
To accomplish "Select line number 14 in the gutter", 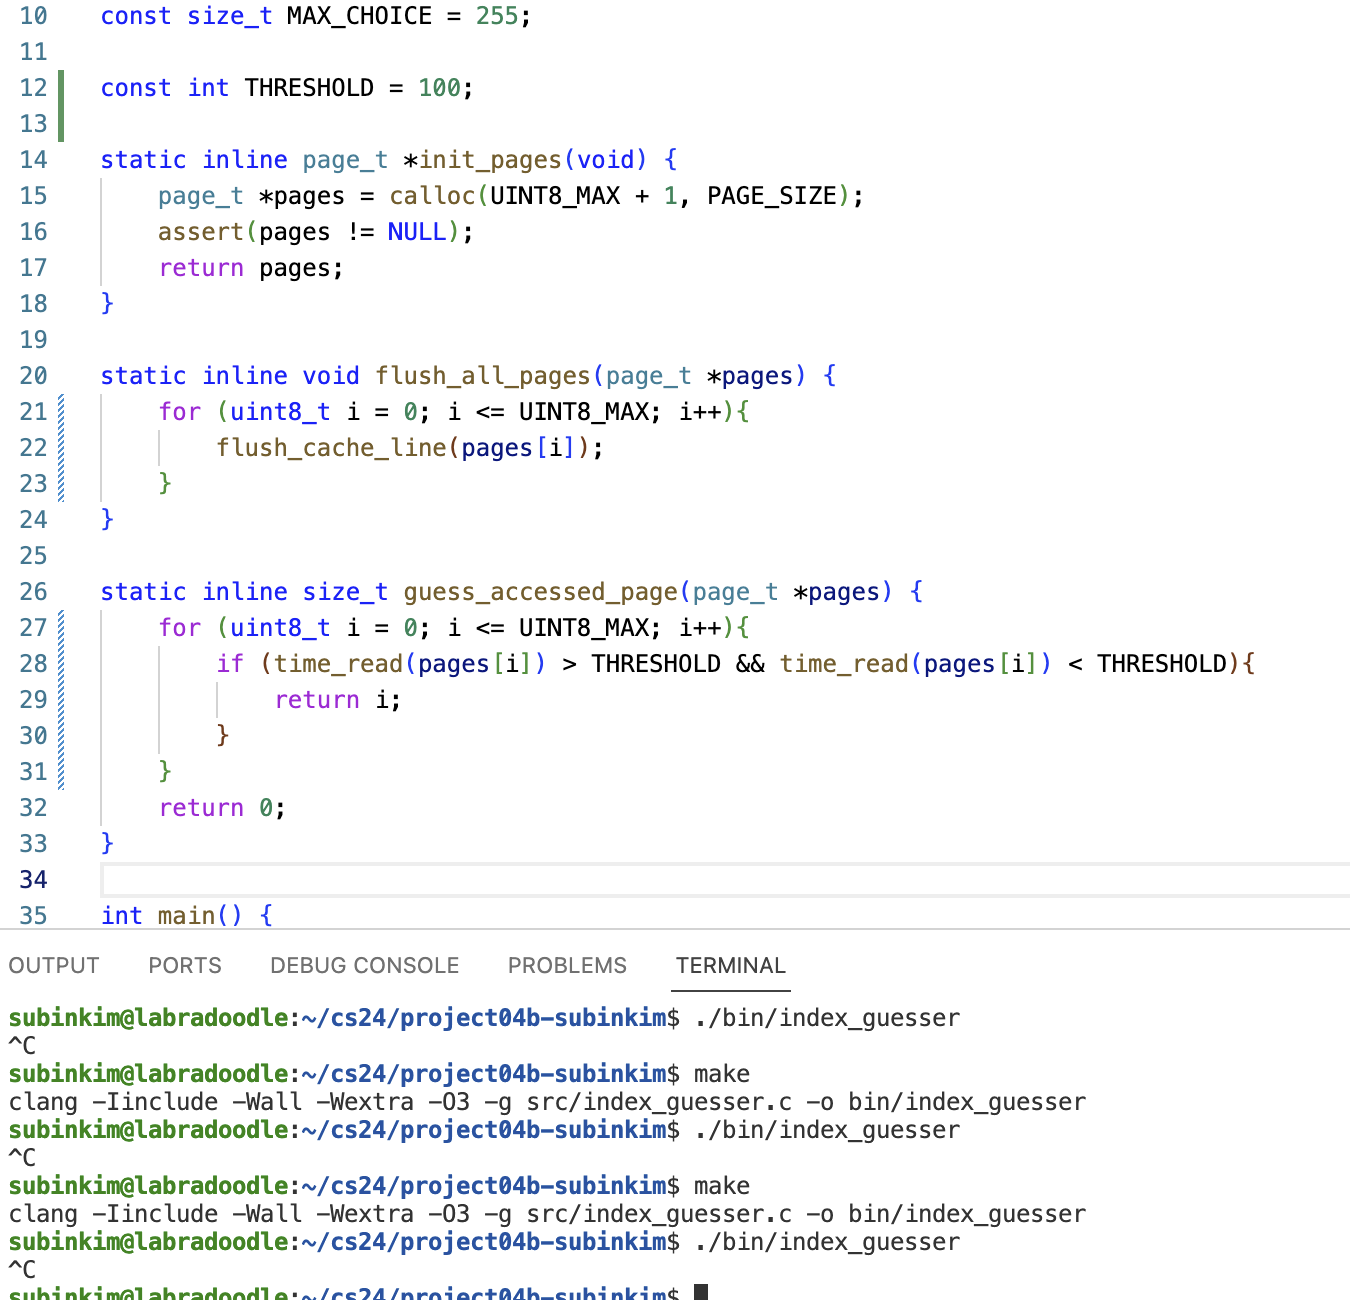I will tap(33, 160).
